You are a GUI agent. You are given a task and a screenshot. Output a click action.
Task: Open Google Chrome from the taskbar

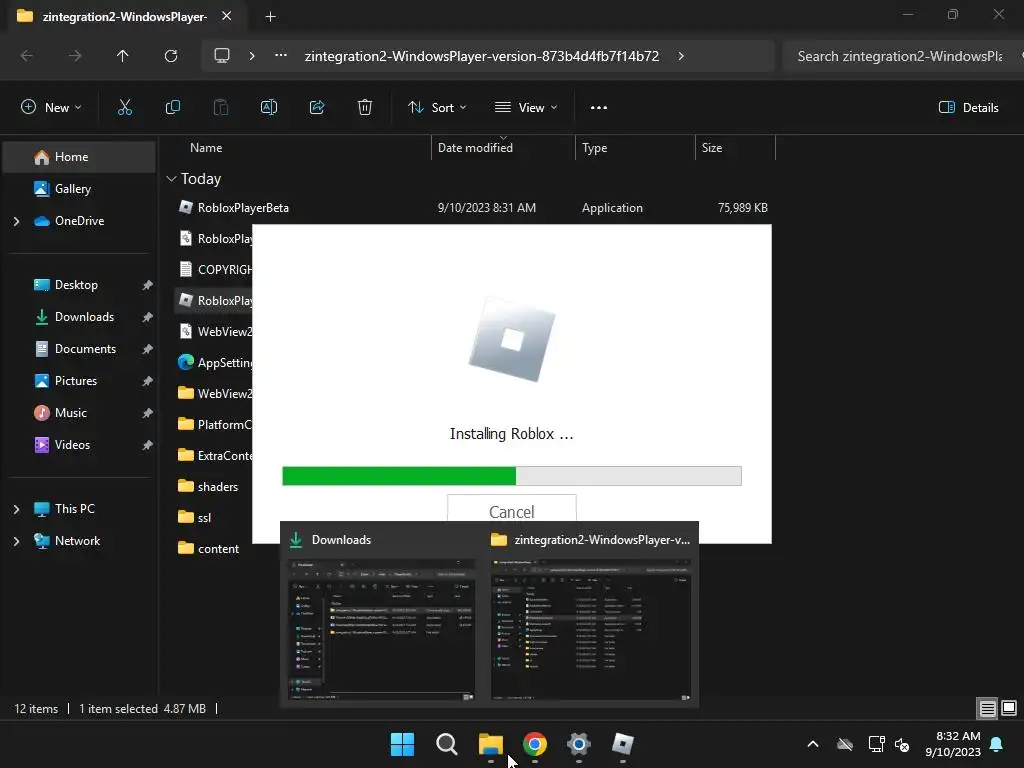pyautogui.click(x=535, y=744)
